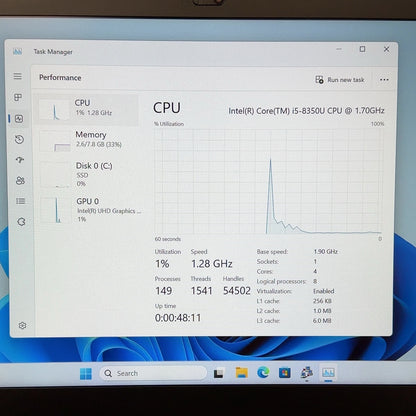This screenshot has width=416, height=416.
Task: Launch Microsoft Edge from the taskbar
Action: point(263,372)
